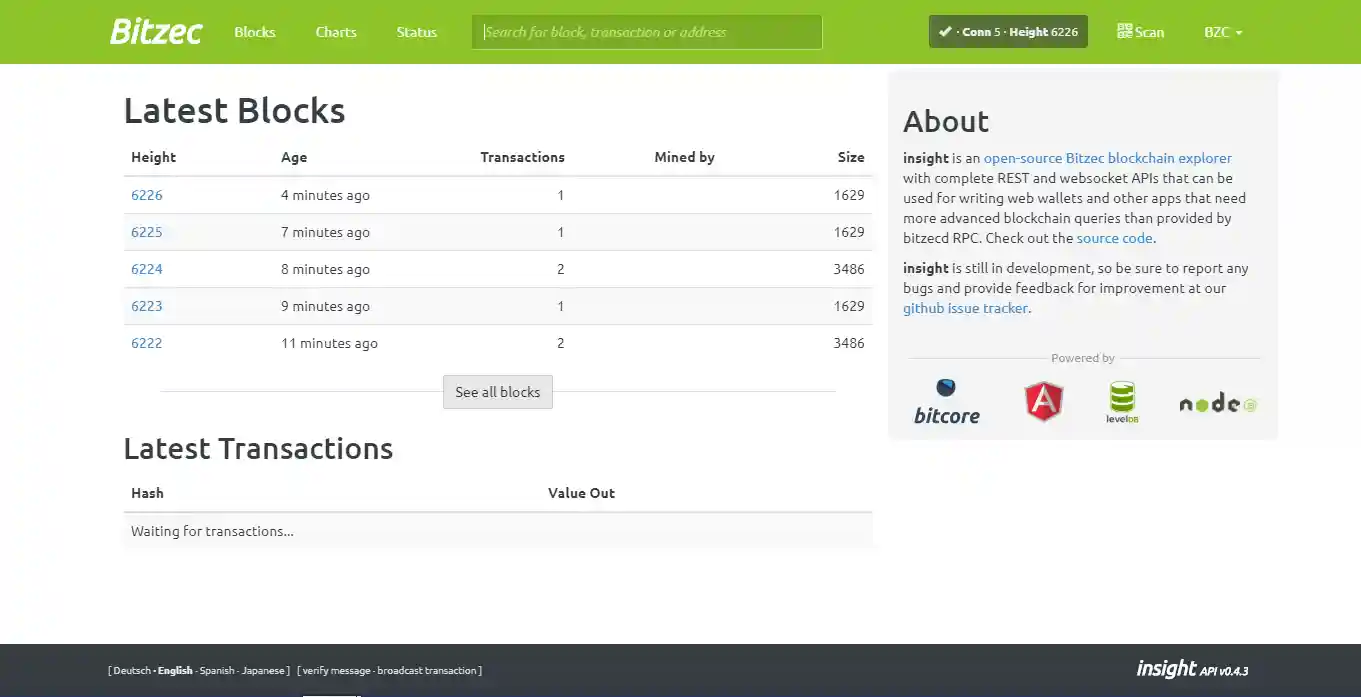The height and width of the screenshot is (697, 1361).
Task: Click size 3486 in block 6224 row
Action: pos(848,269)
